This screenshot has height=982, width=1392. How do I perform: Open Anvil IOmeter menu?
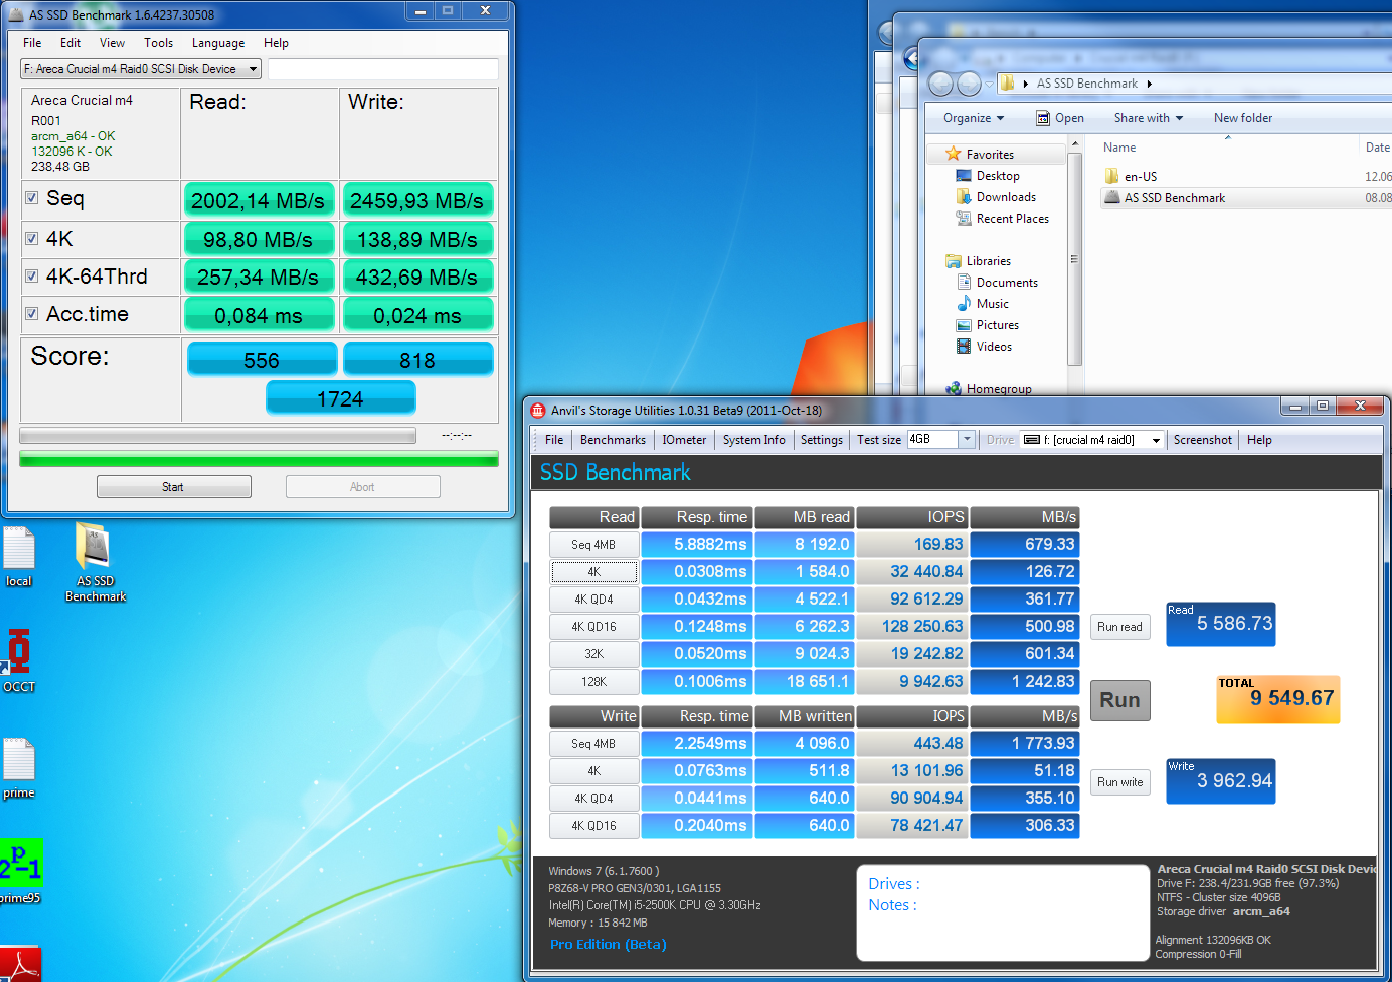(x=684, y=440)
